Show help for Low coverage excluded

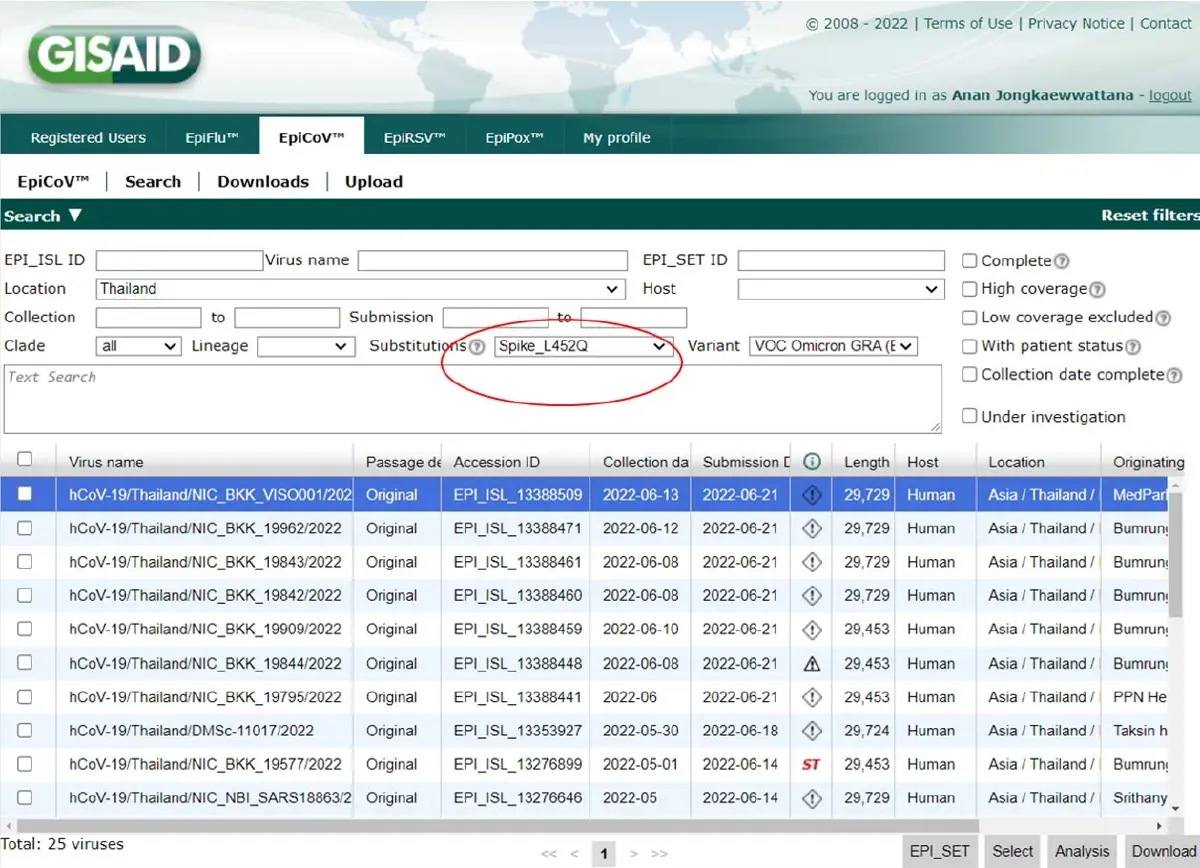[x=1163, y=318]
